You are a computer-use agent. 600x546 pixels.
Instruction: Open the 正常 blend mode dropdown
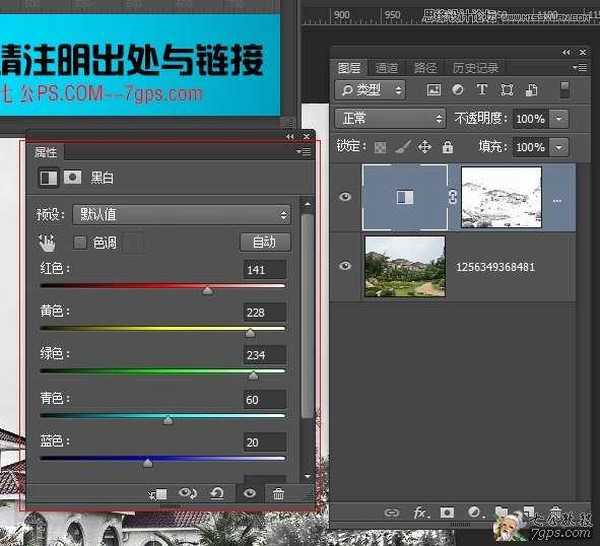[390, 118]
